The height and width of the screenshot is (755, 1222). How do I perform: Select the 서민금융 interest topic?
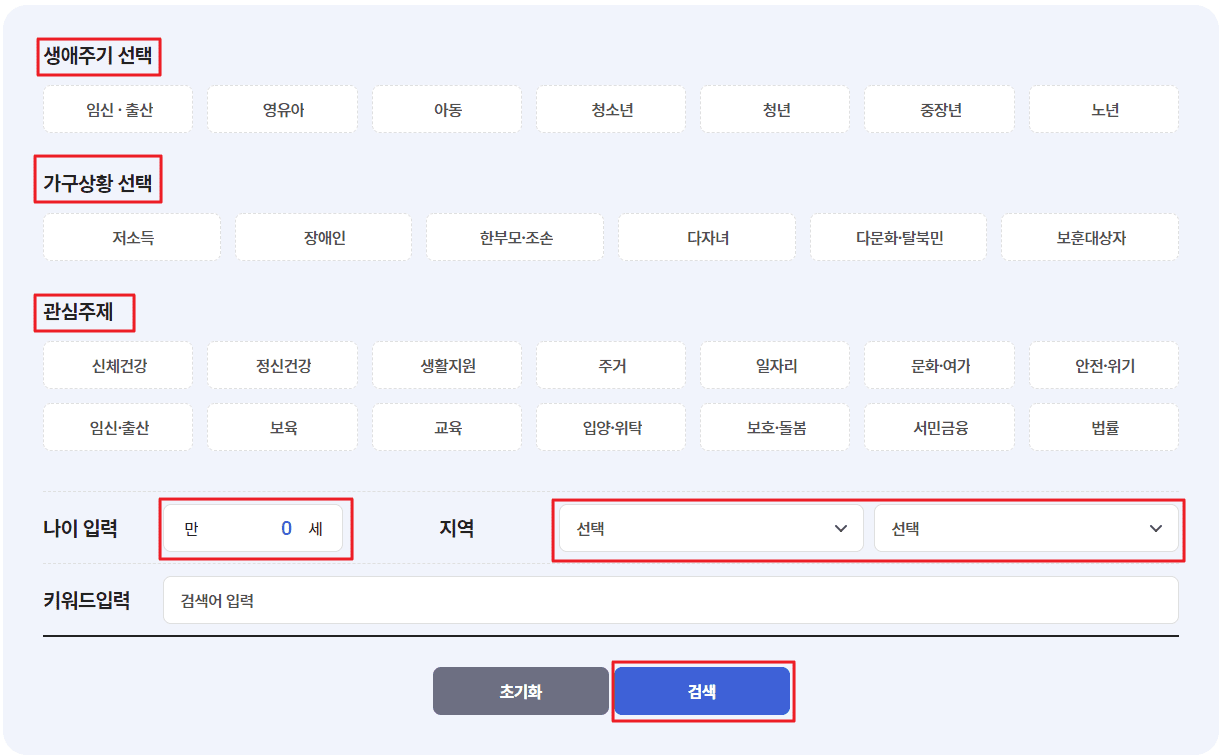[x=940, y=427]
